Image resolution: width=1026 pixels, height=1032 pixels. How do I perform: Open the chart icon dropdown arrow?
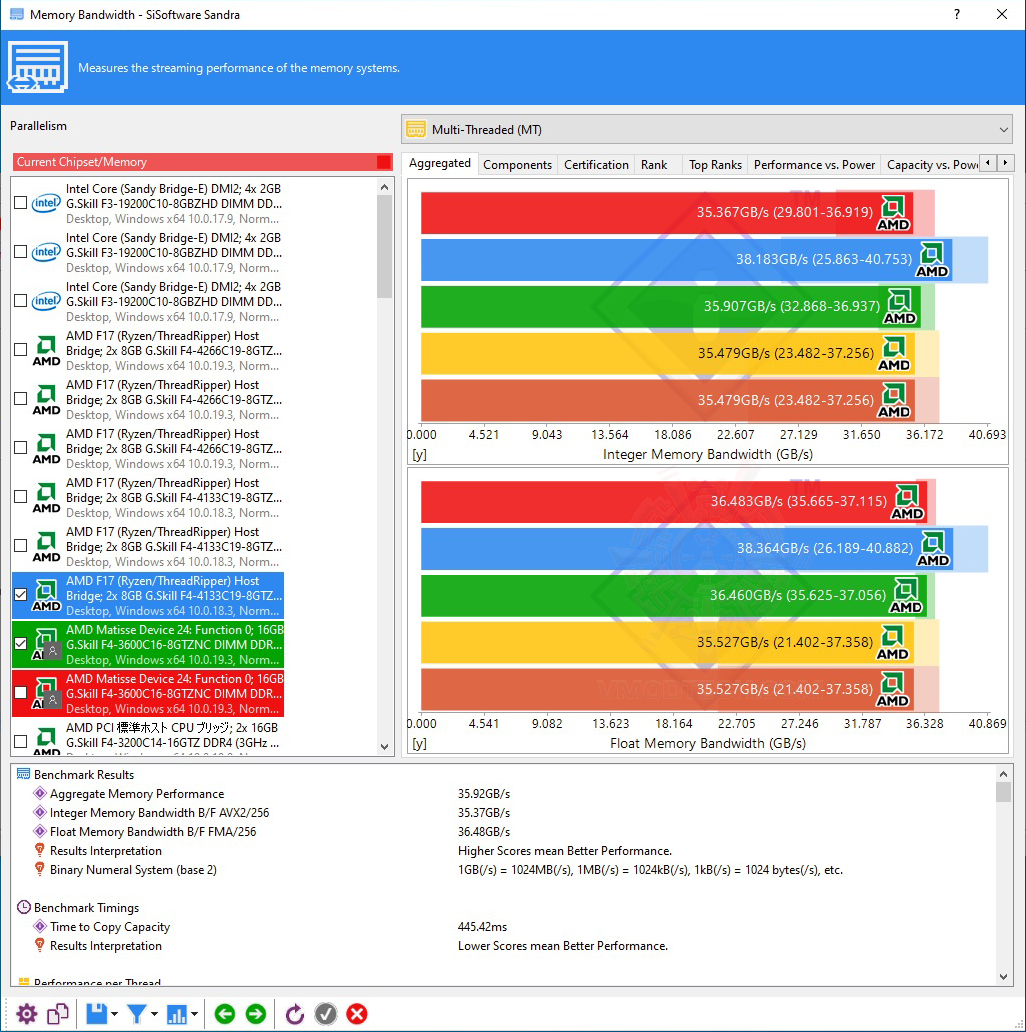[x=195, y=1014]
